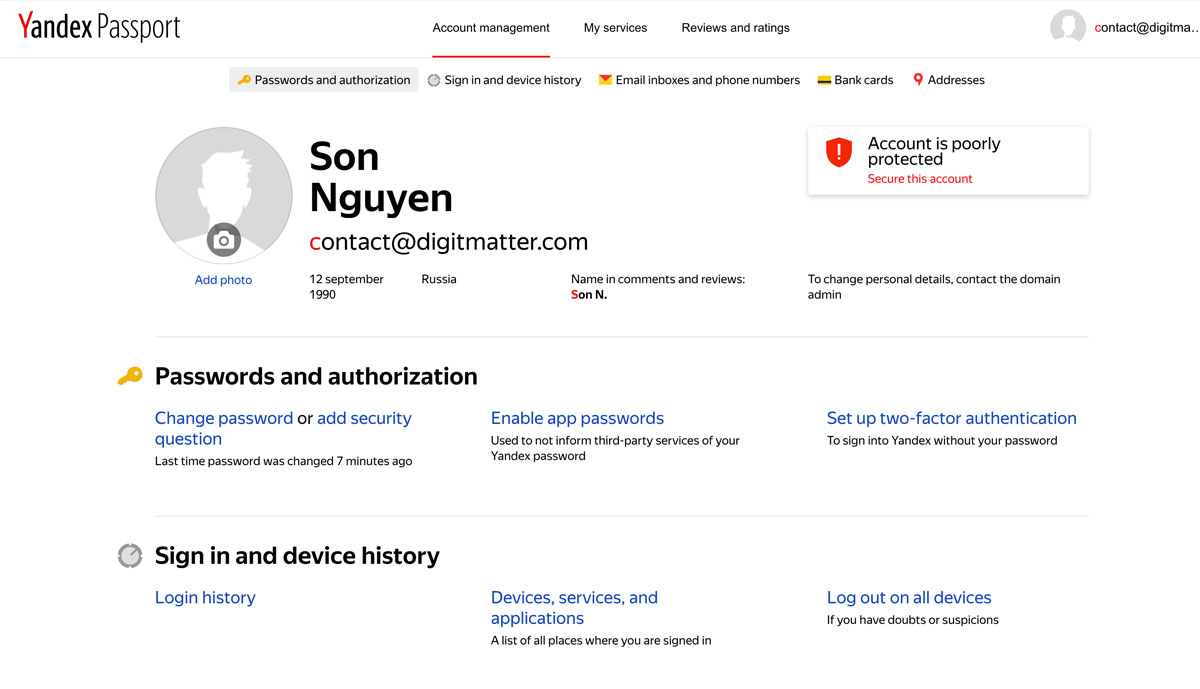The height and width of the screenshot is (689, 1200).
Task: Click the name Son Nguyen heading
Action: coord(381,177)
